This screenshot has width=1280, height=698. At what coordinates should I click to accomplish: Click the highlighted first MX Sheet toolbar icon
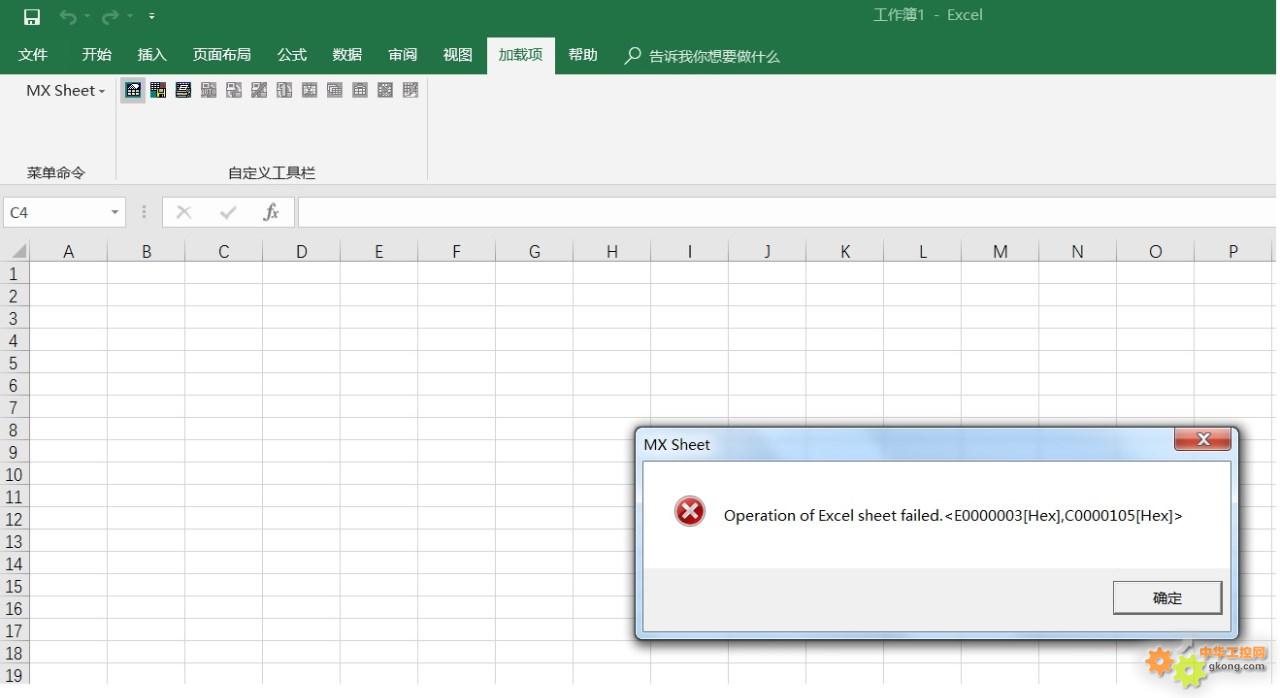point(133,90)
